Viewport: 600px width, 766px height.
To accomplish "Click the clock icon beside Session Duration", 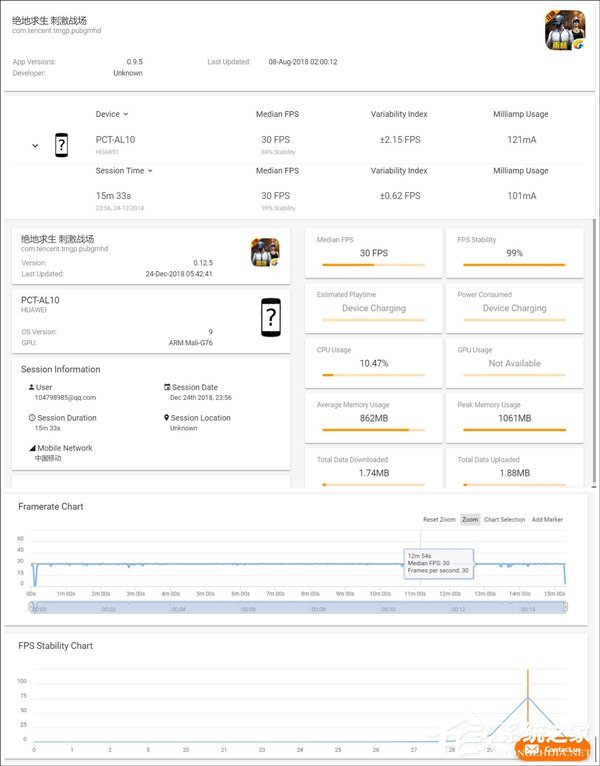I will pyautogui.click(x=32, y=418).
